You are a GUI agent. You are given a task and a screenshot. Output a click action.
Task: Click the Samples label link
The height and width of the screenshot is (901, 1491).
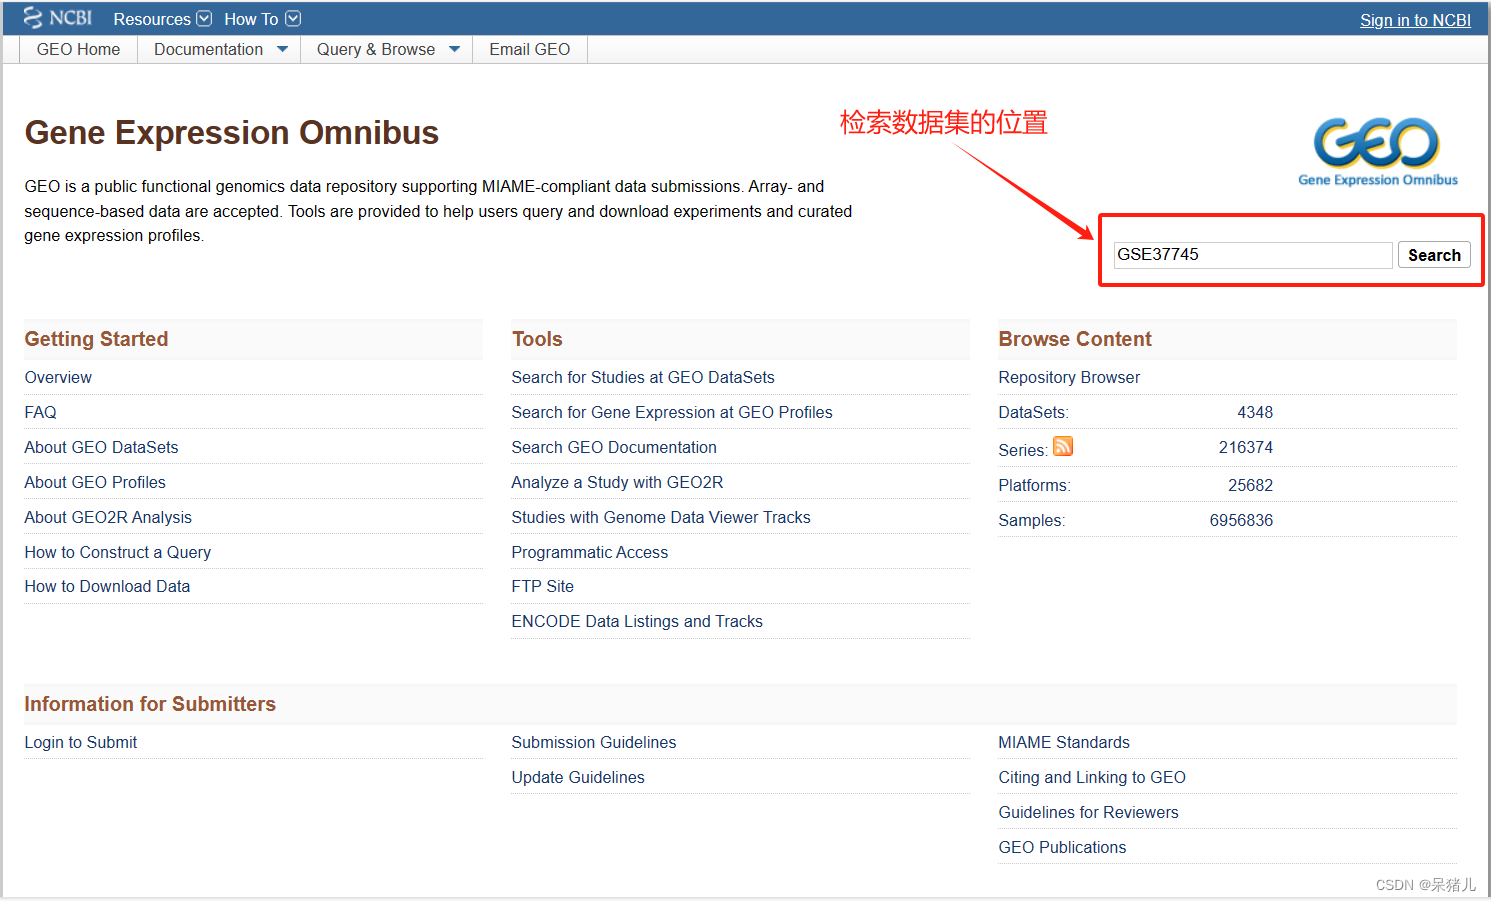coord(1032,520)
